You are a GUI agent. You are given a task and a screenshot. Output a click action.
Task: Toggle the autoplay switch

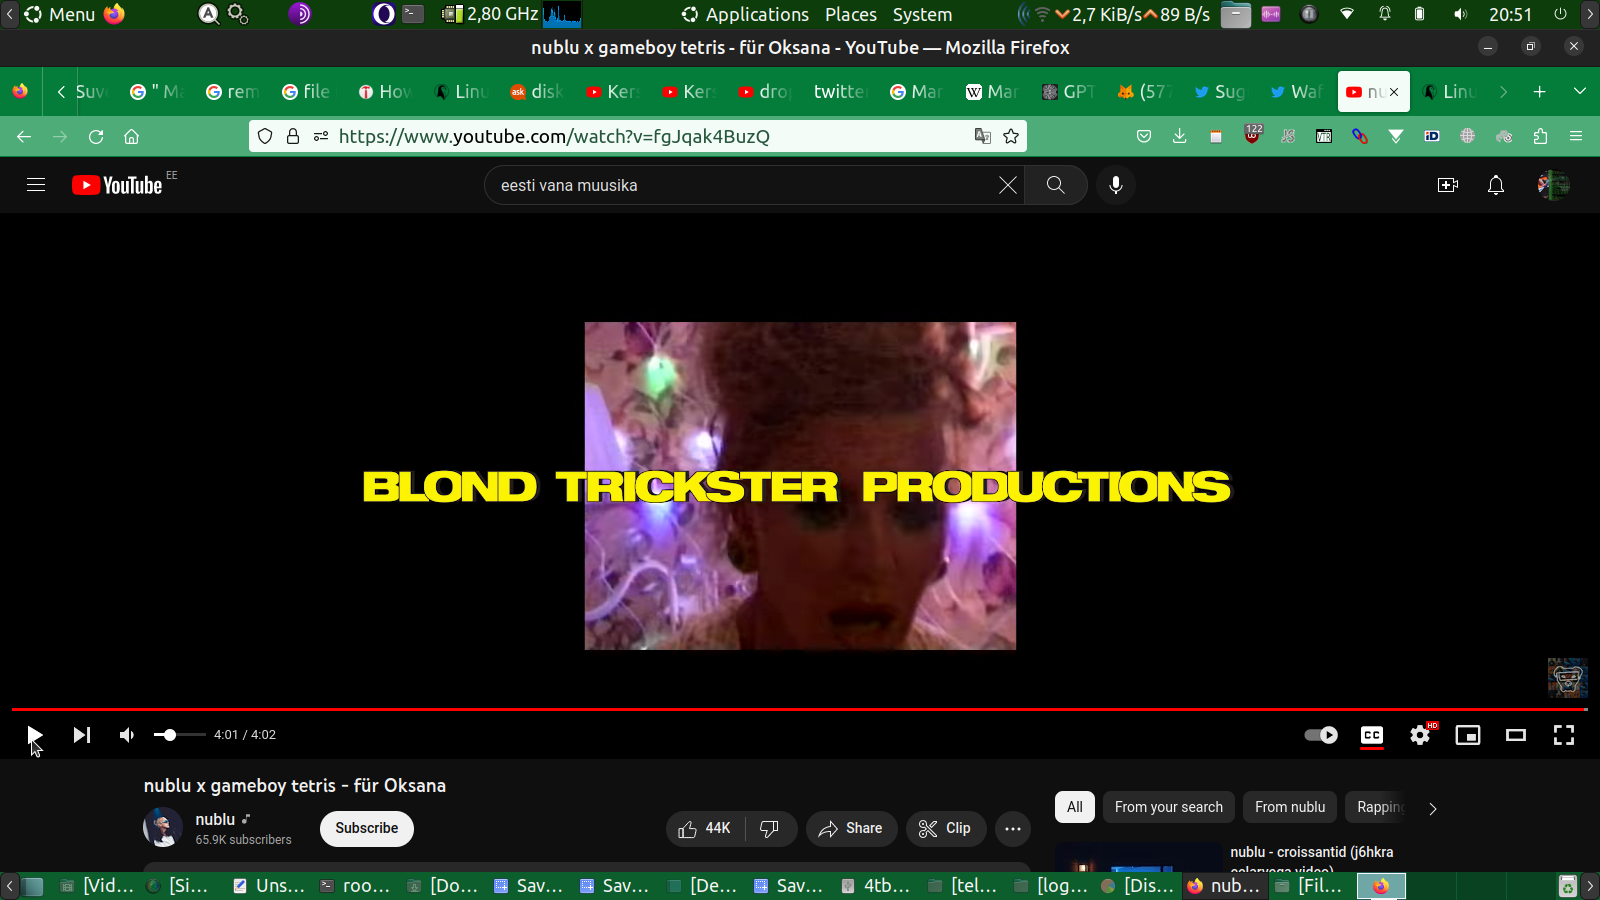[1321, 735]
